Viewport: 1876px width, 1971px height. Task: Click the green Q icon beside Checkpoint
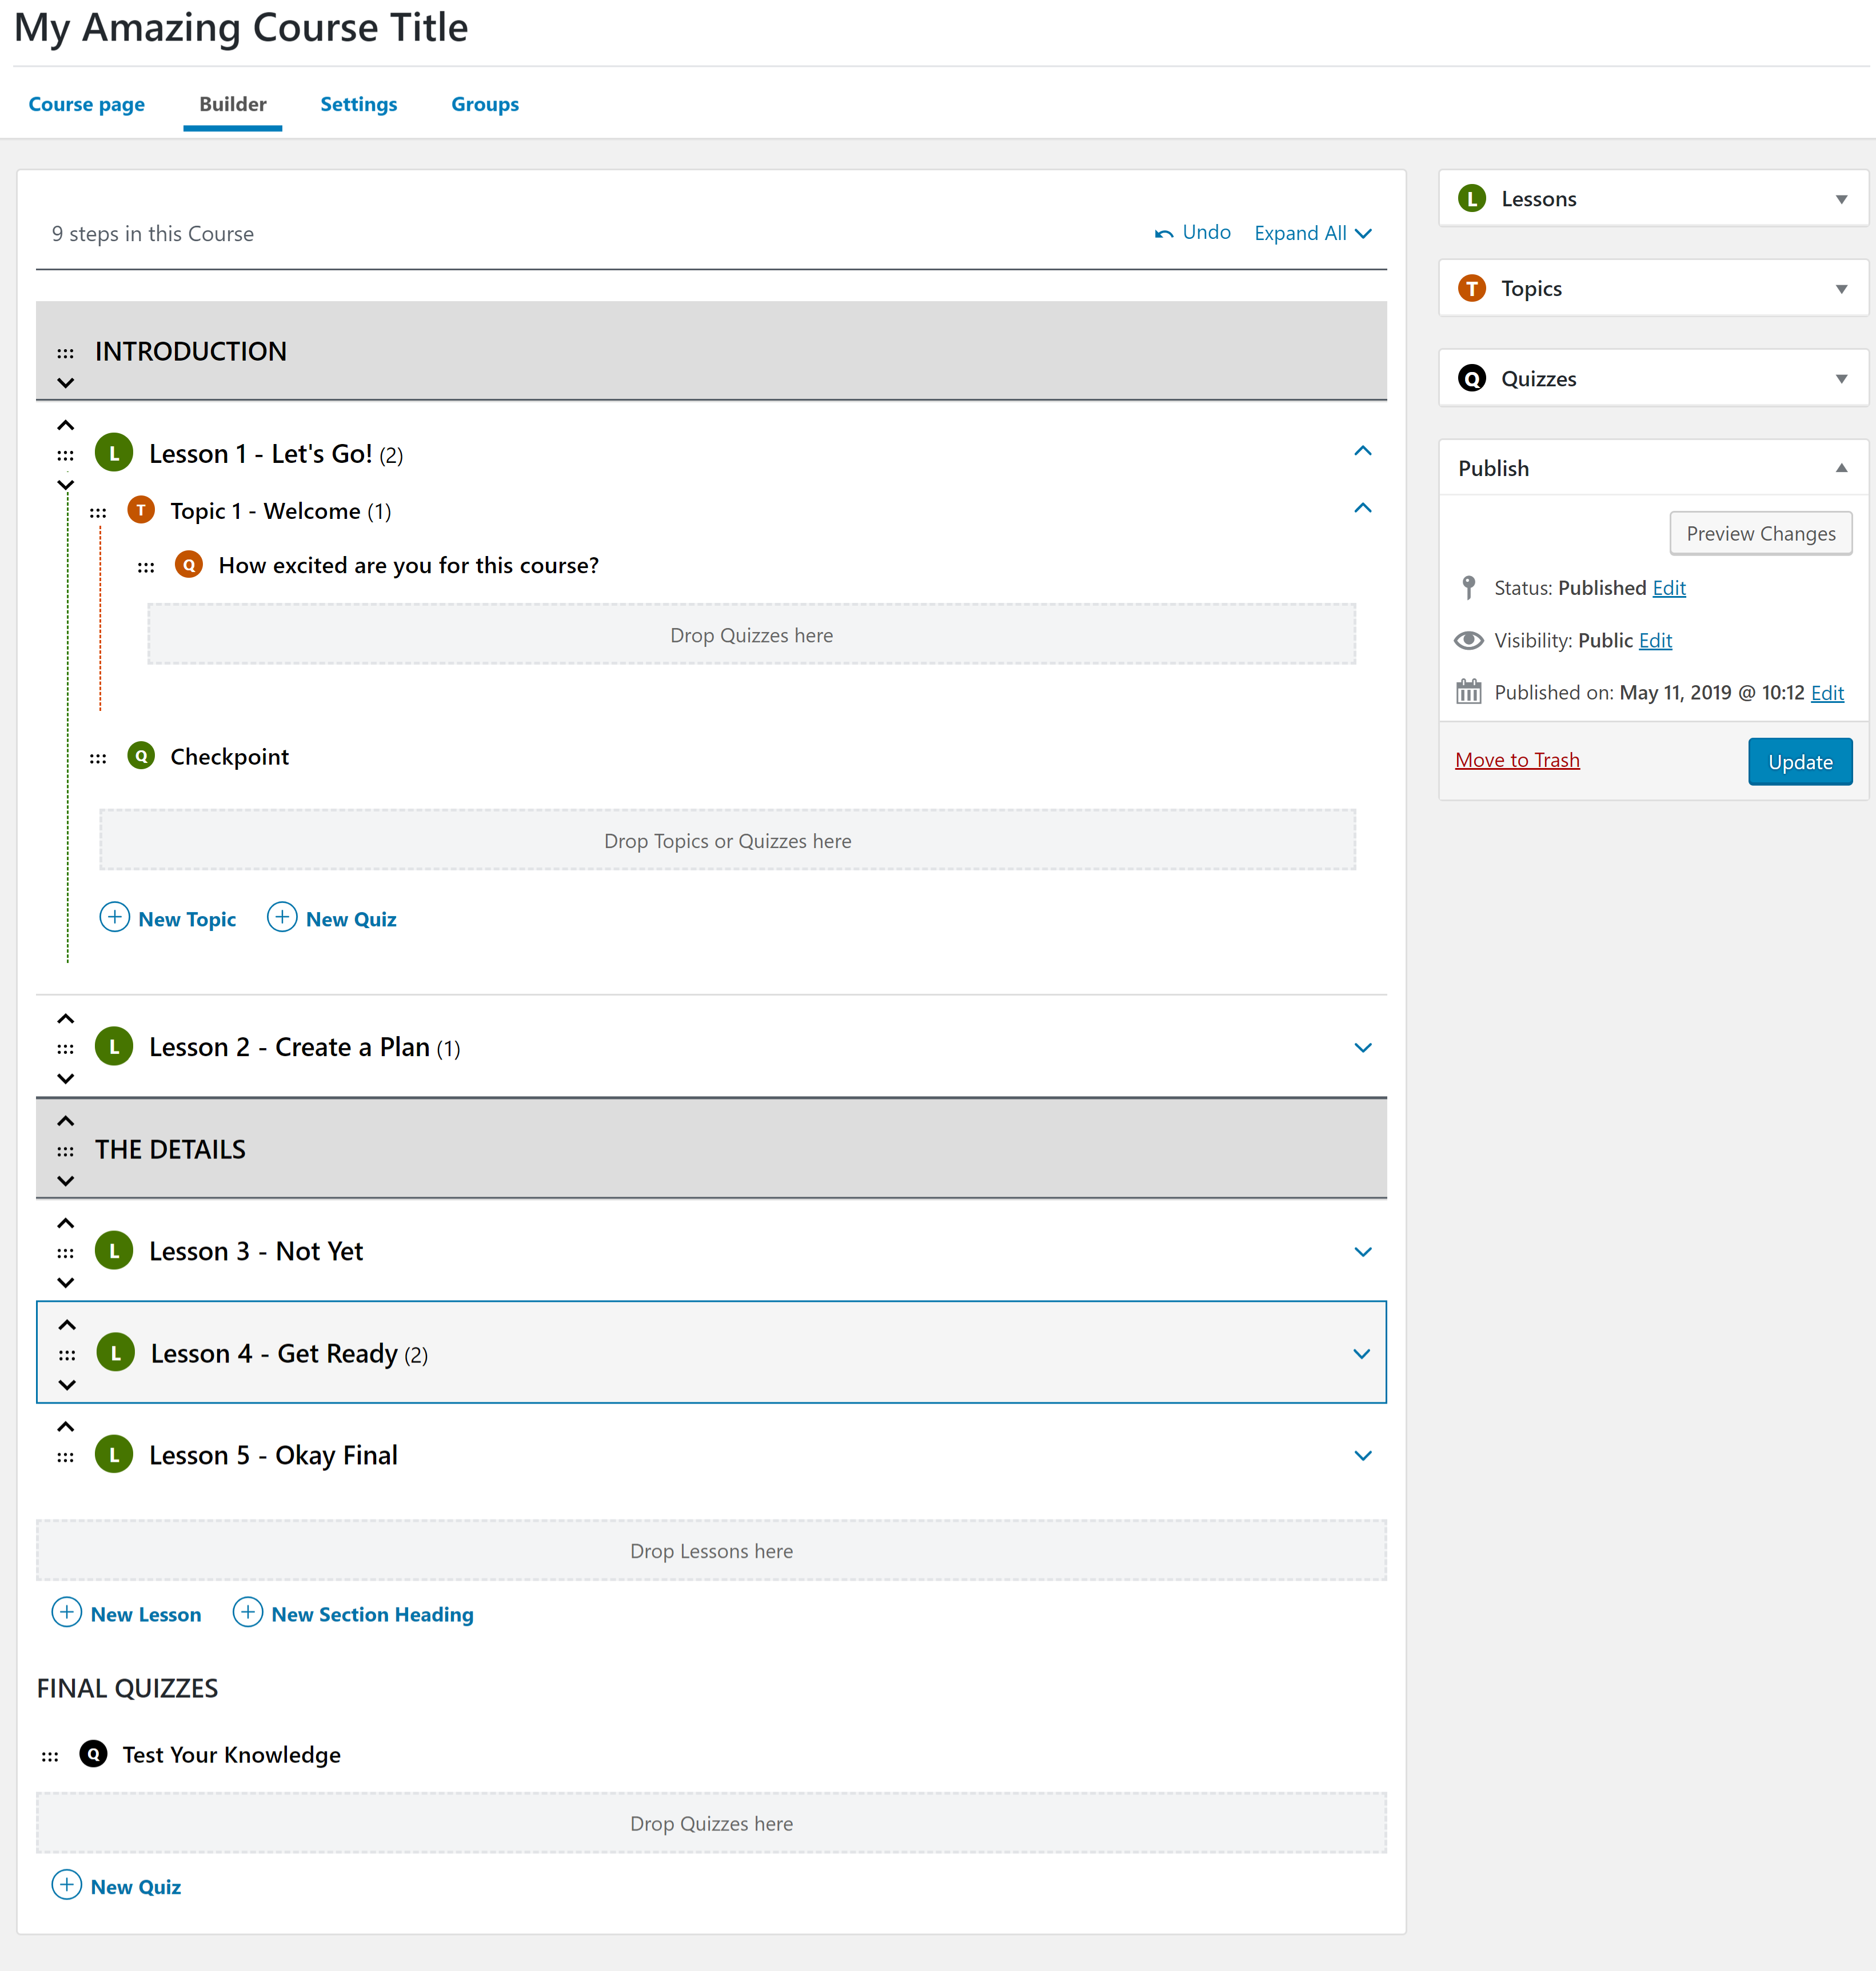pos(141,756)
